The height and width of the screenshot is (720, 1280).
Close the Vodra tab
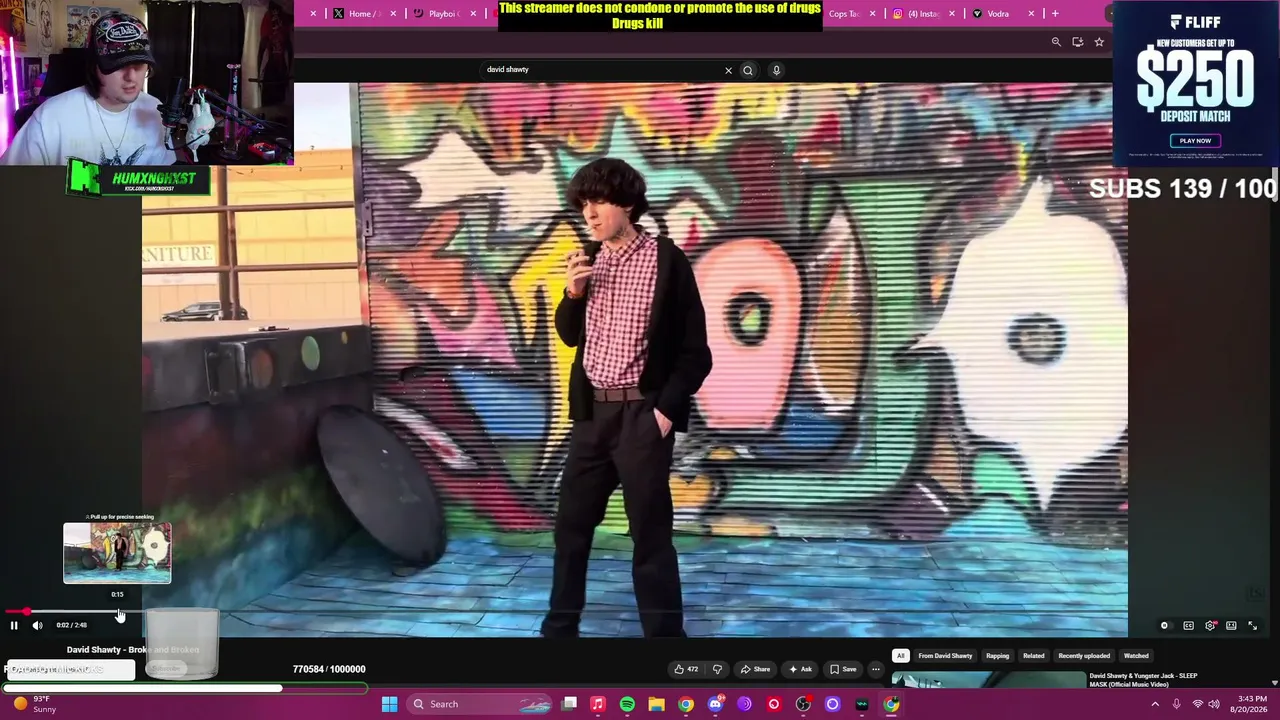(x=1031, y=14)
